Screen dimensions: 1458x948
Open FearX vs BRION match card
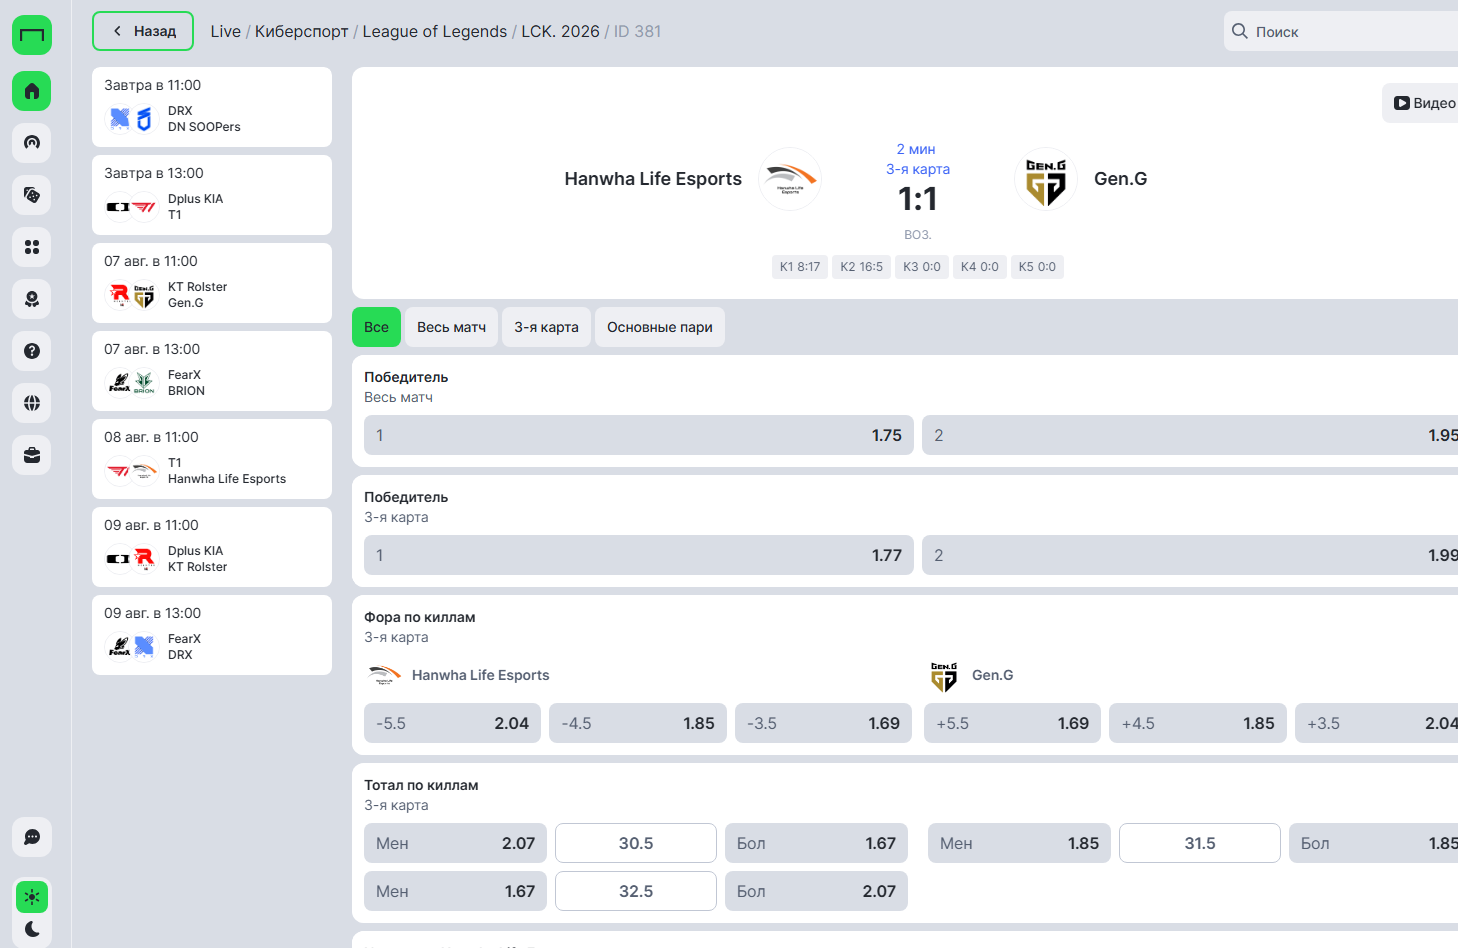[212, 371]
